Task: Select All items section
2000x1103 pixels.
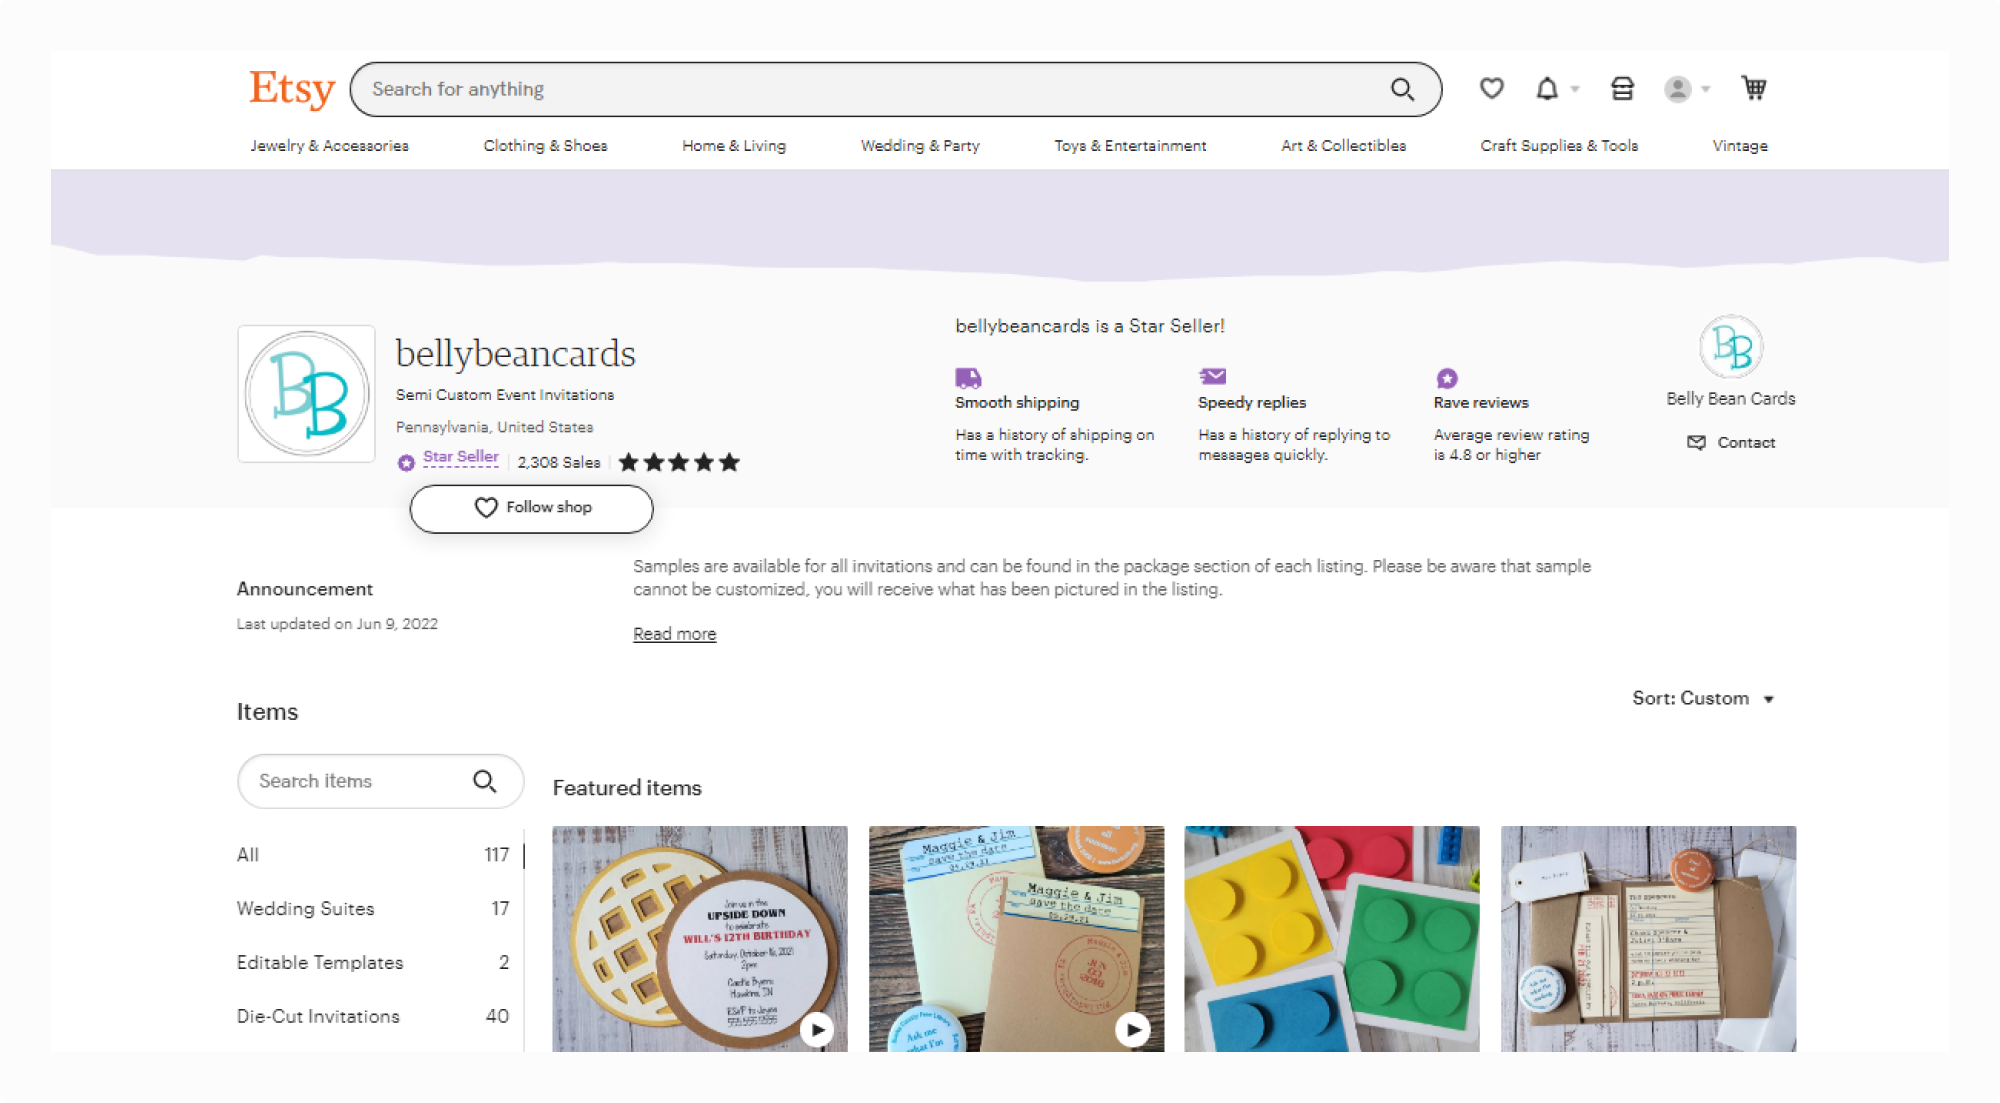Action: (373, 855)
